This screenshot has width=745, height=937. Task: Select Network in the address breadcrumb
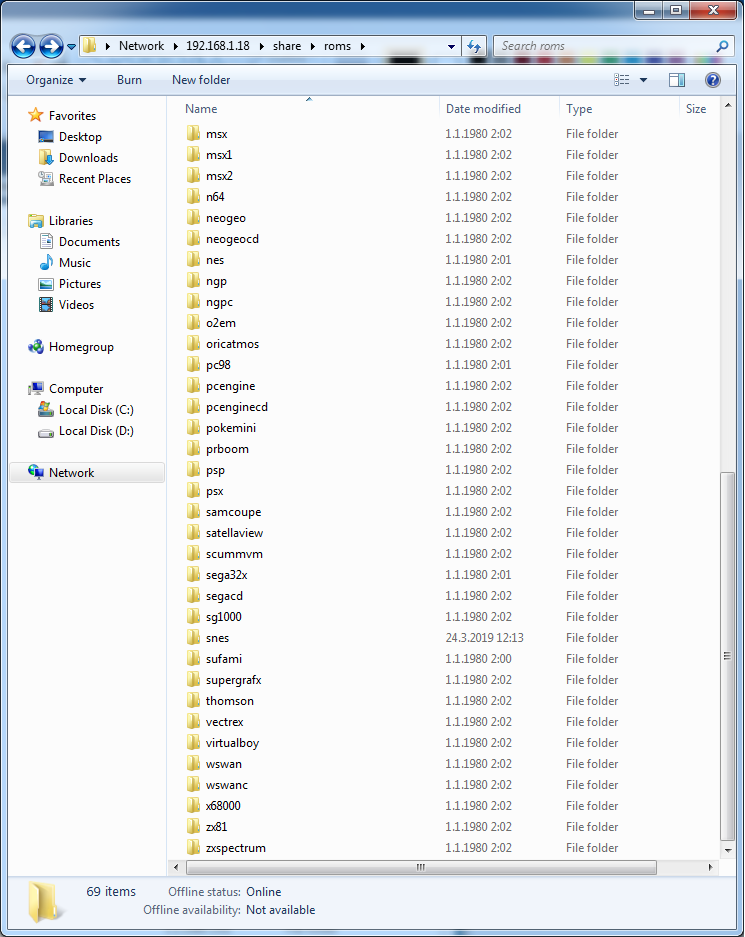point(141,46)
